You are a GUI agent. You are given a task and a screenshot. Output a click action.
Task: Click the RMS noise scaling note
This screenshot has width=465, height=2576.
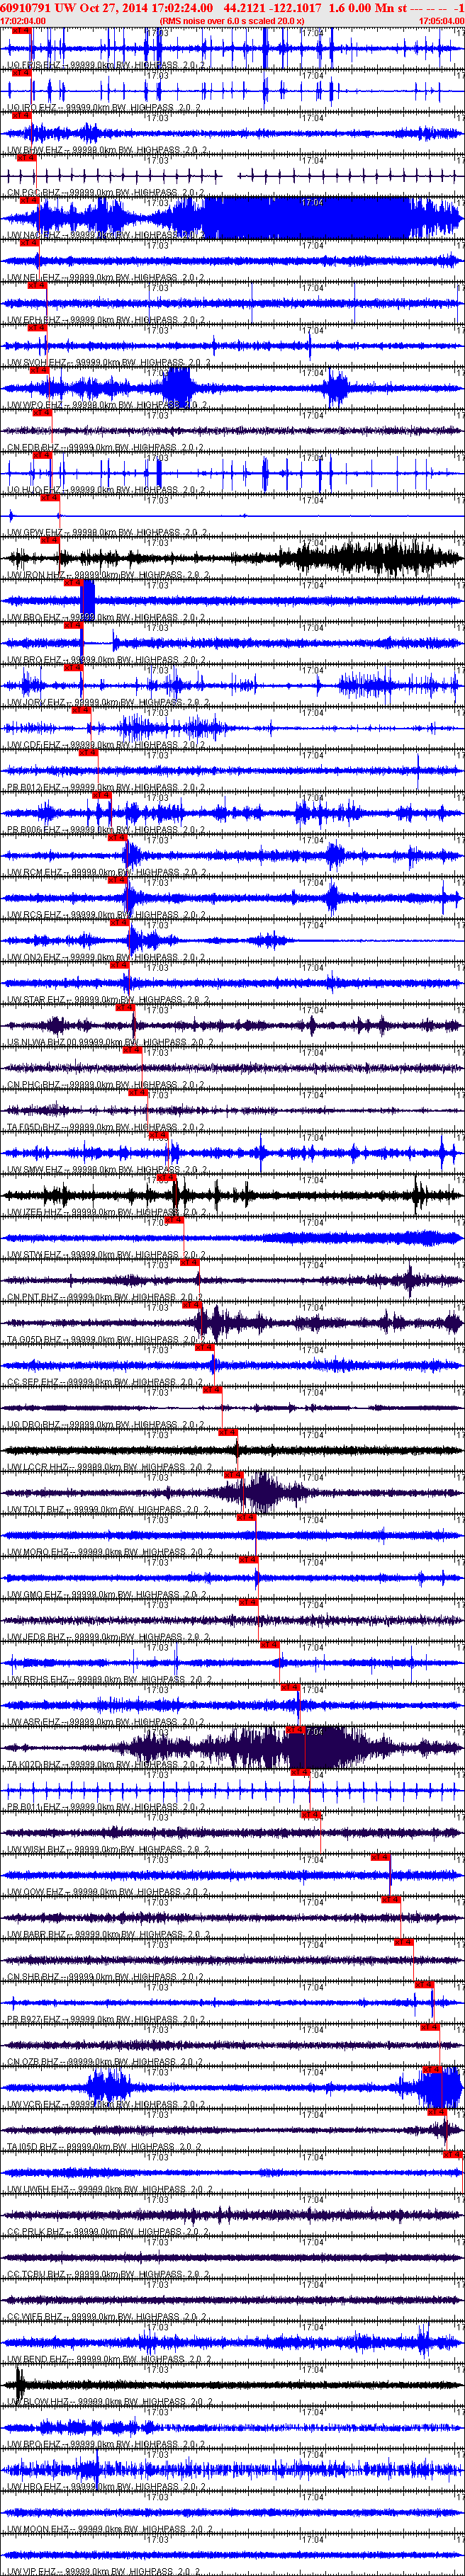[232, 21]
